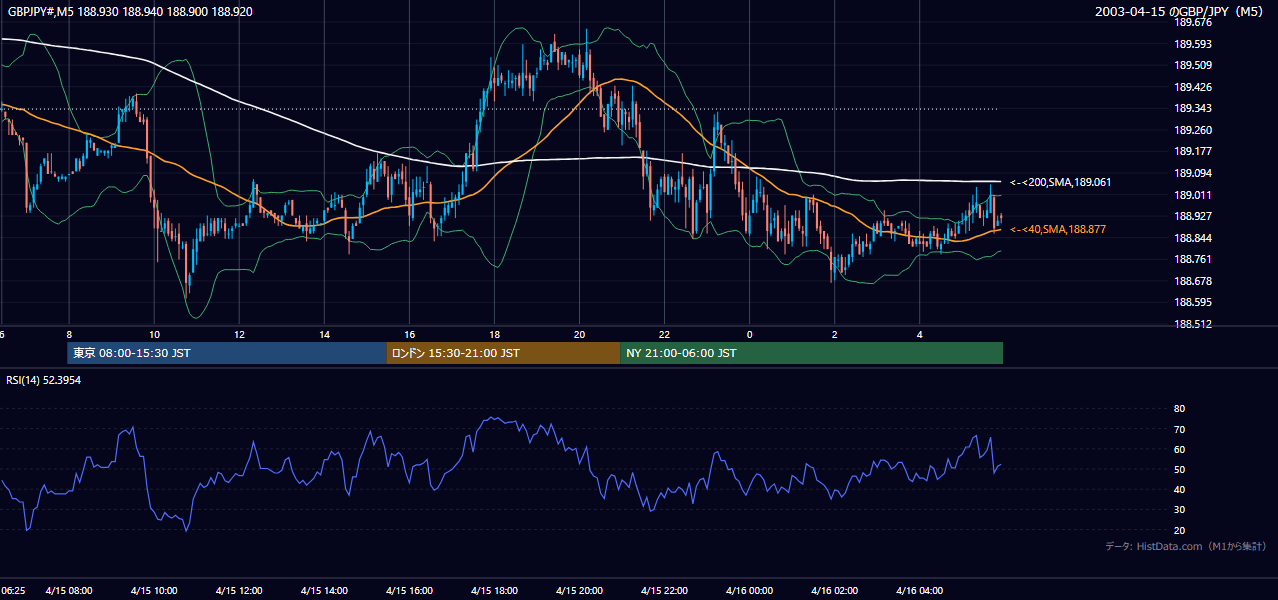Click the 4/15 12:00 date label
Image resolution: width=1278 pixels, height=600 pixels.
[x=238, y=591]
